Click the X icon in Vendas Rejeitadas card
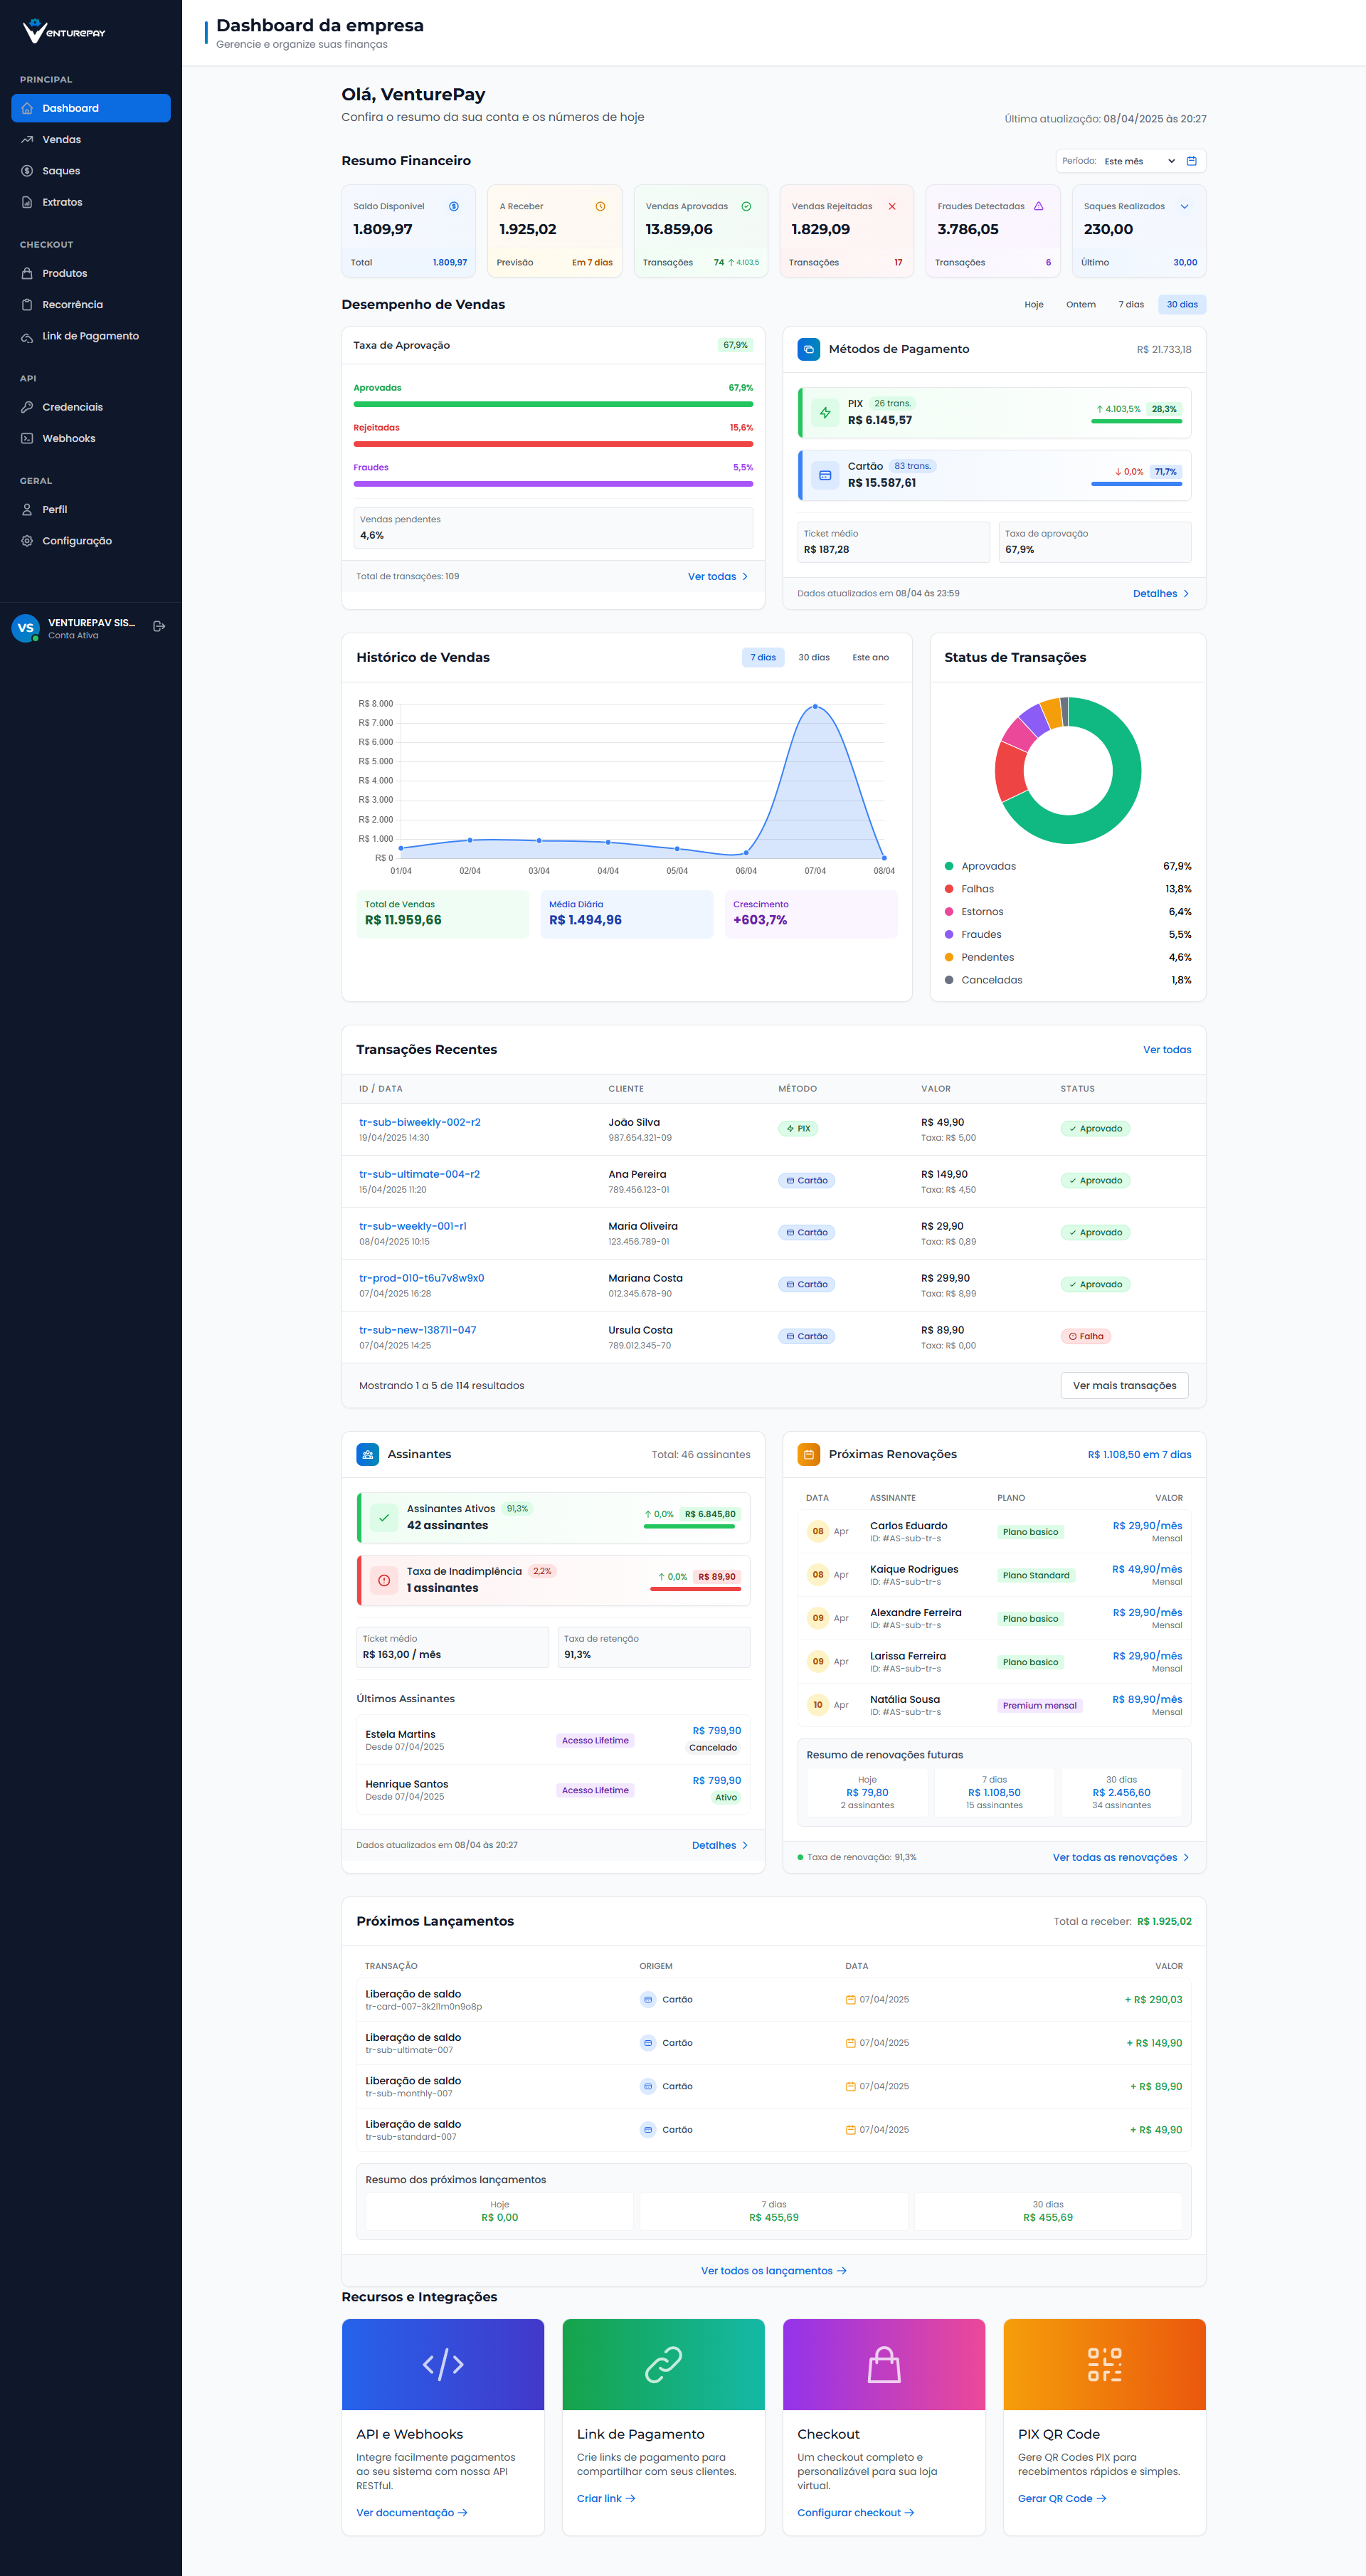The height and width of the screenshot is (2576, 1366). (x=892, y=207)
